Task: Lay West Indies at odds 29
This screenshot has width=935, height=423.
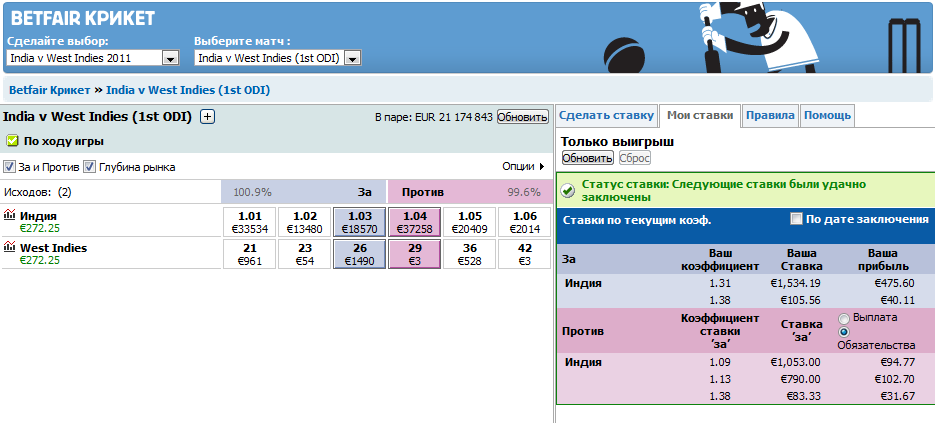Action: click(x=414, y=254)
